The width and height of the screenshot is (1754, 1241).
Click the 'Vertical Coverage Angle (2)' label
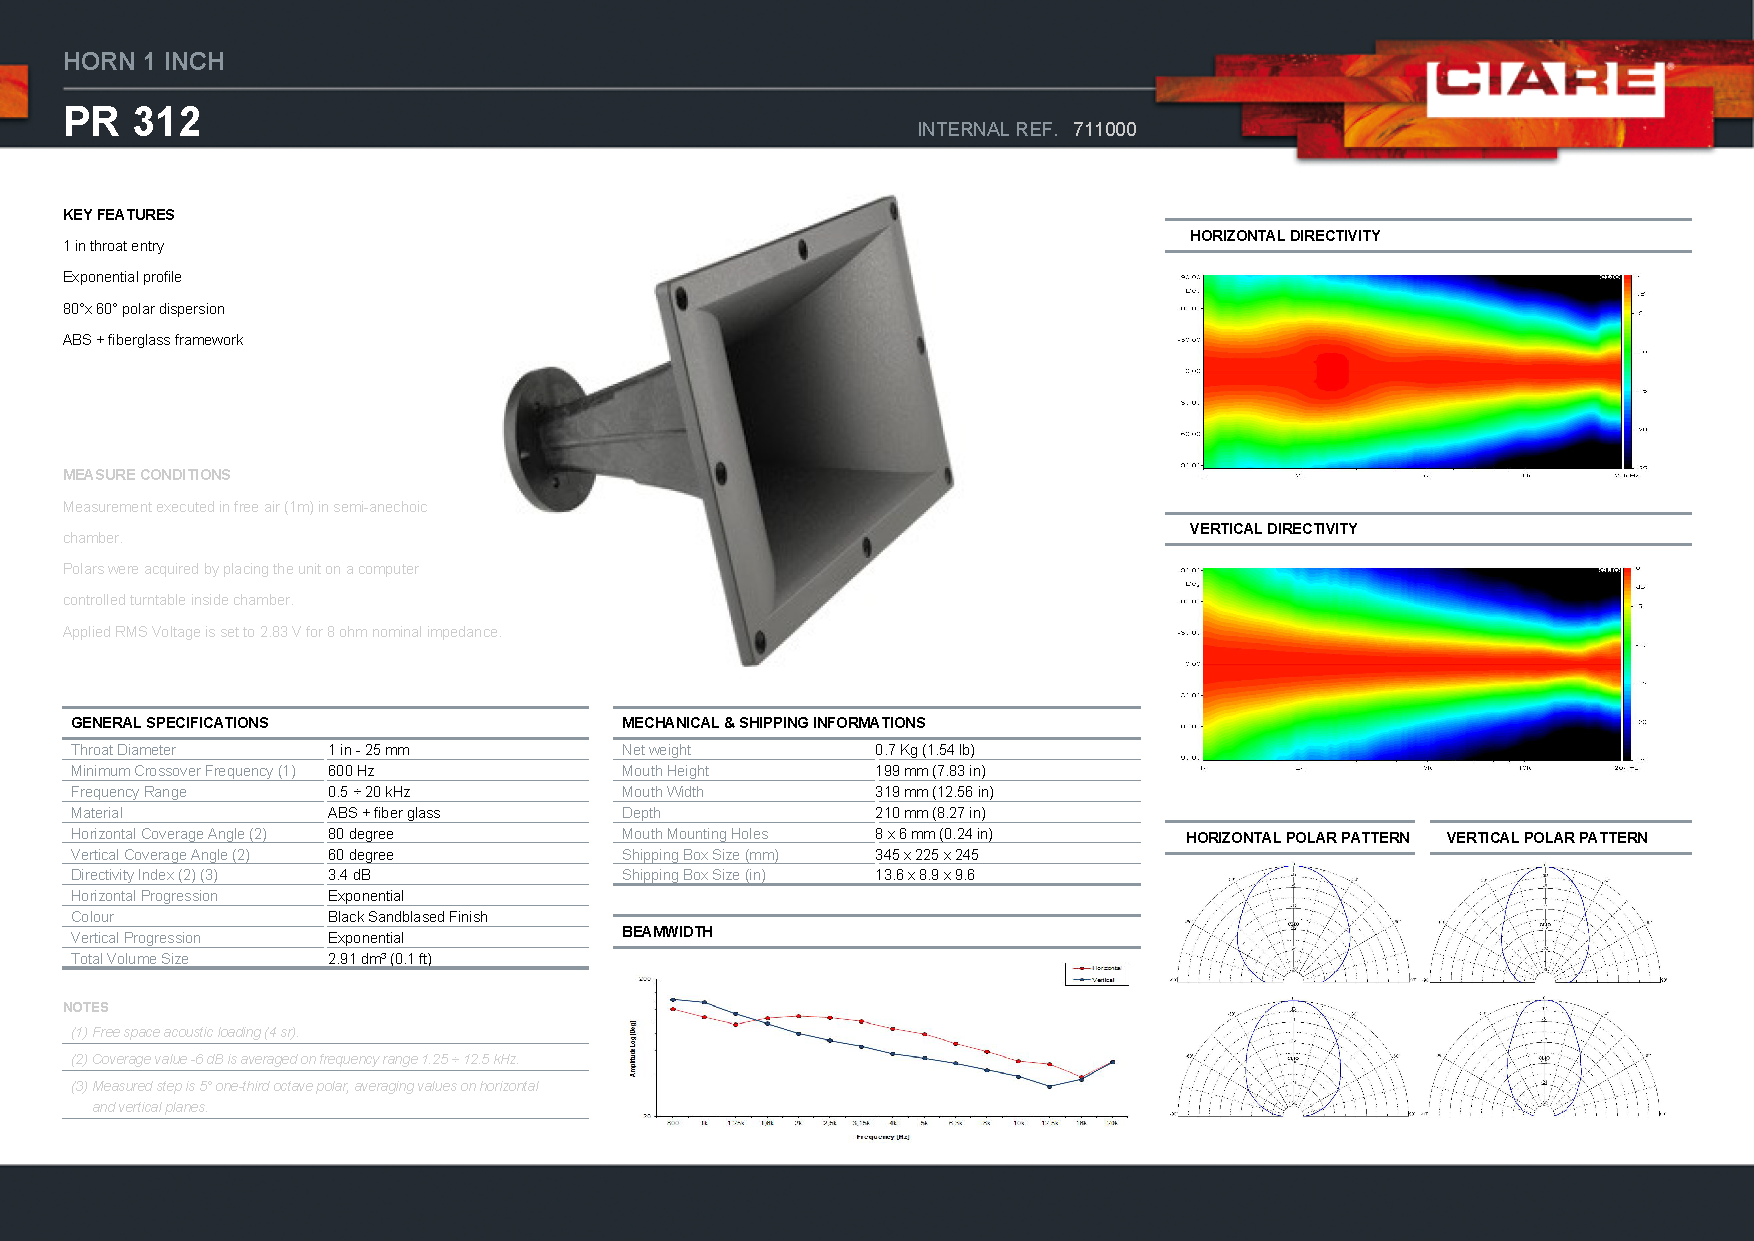[160, 855]
